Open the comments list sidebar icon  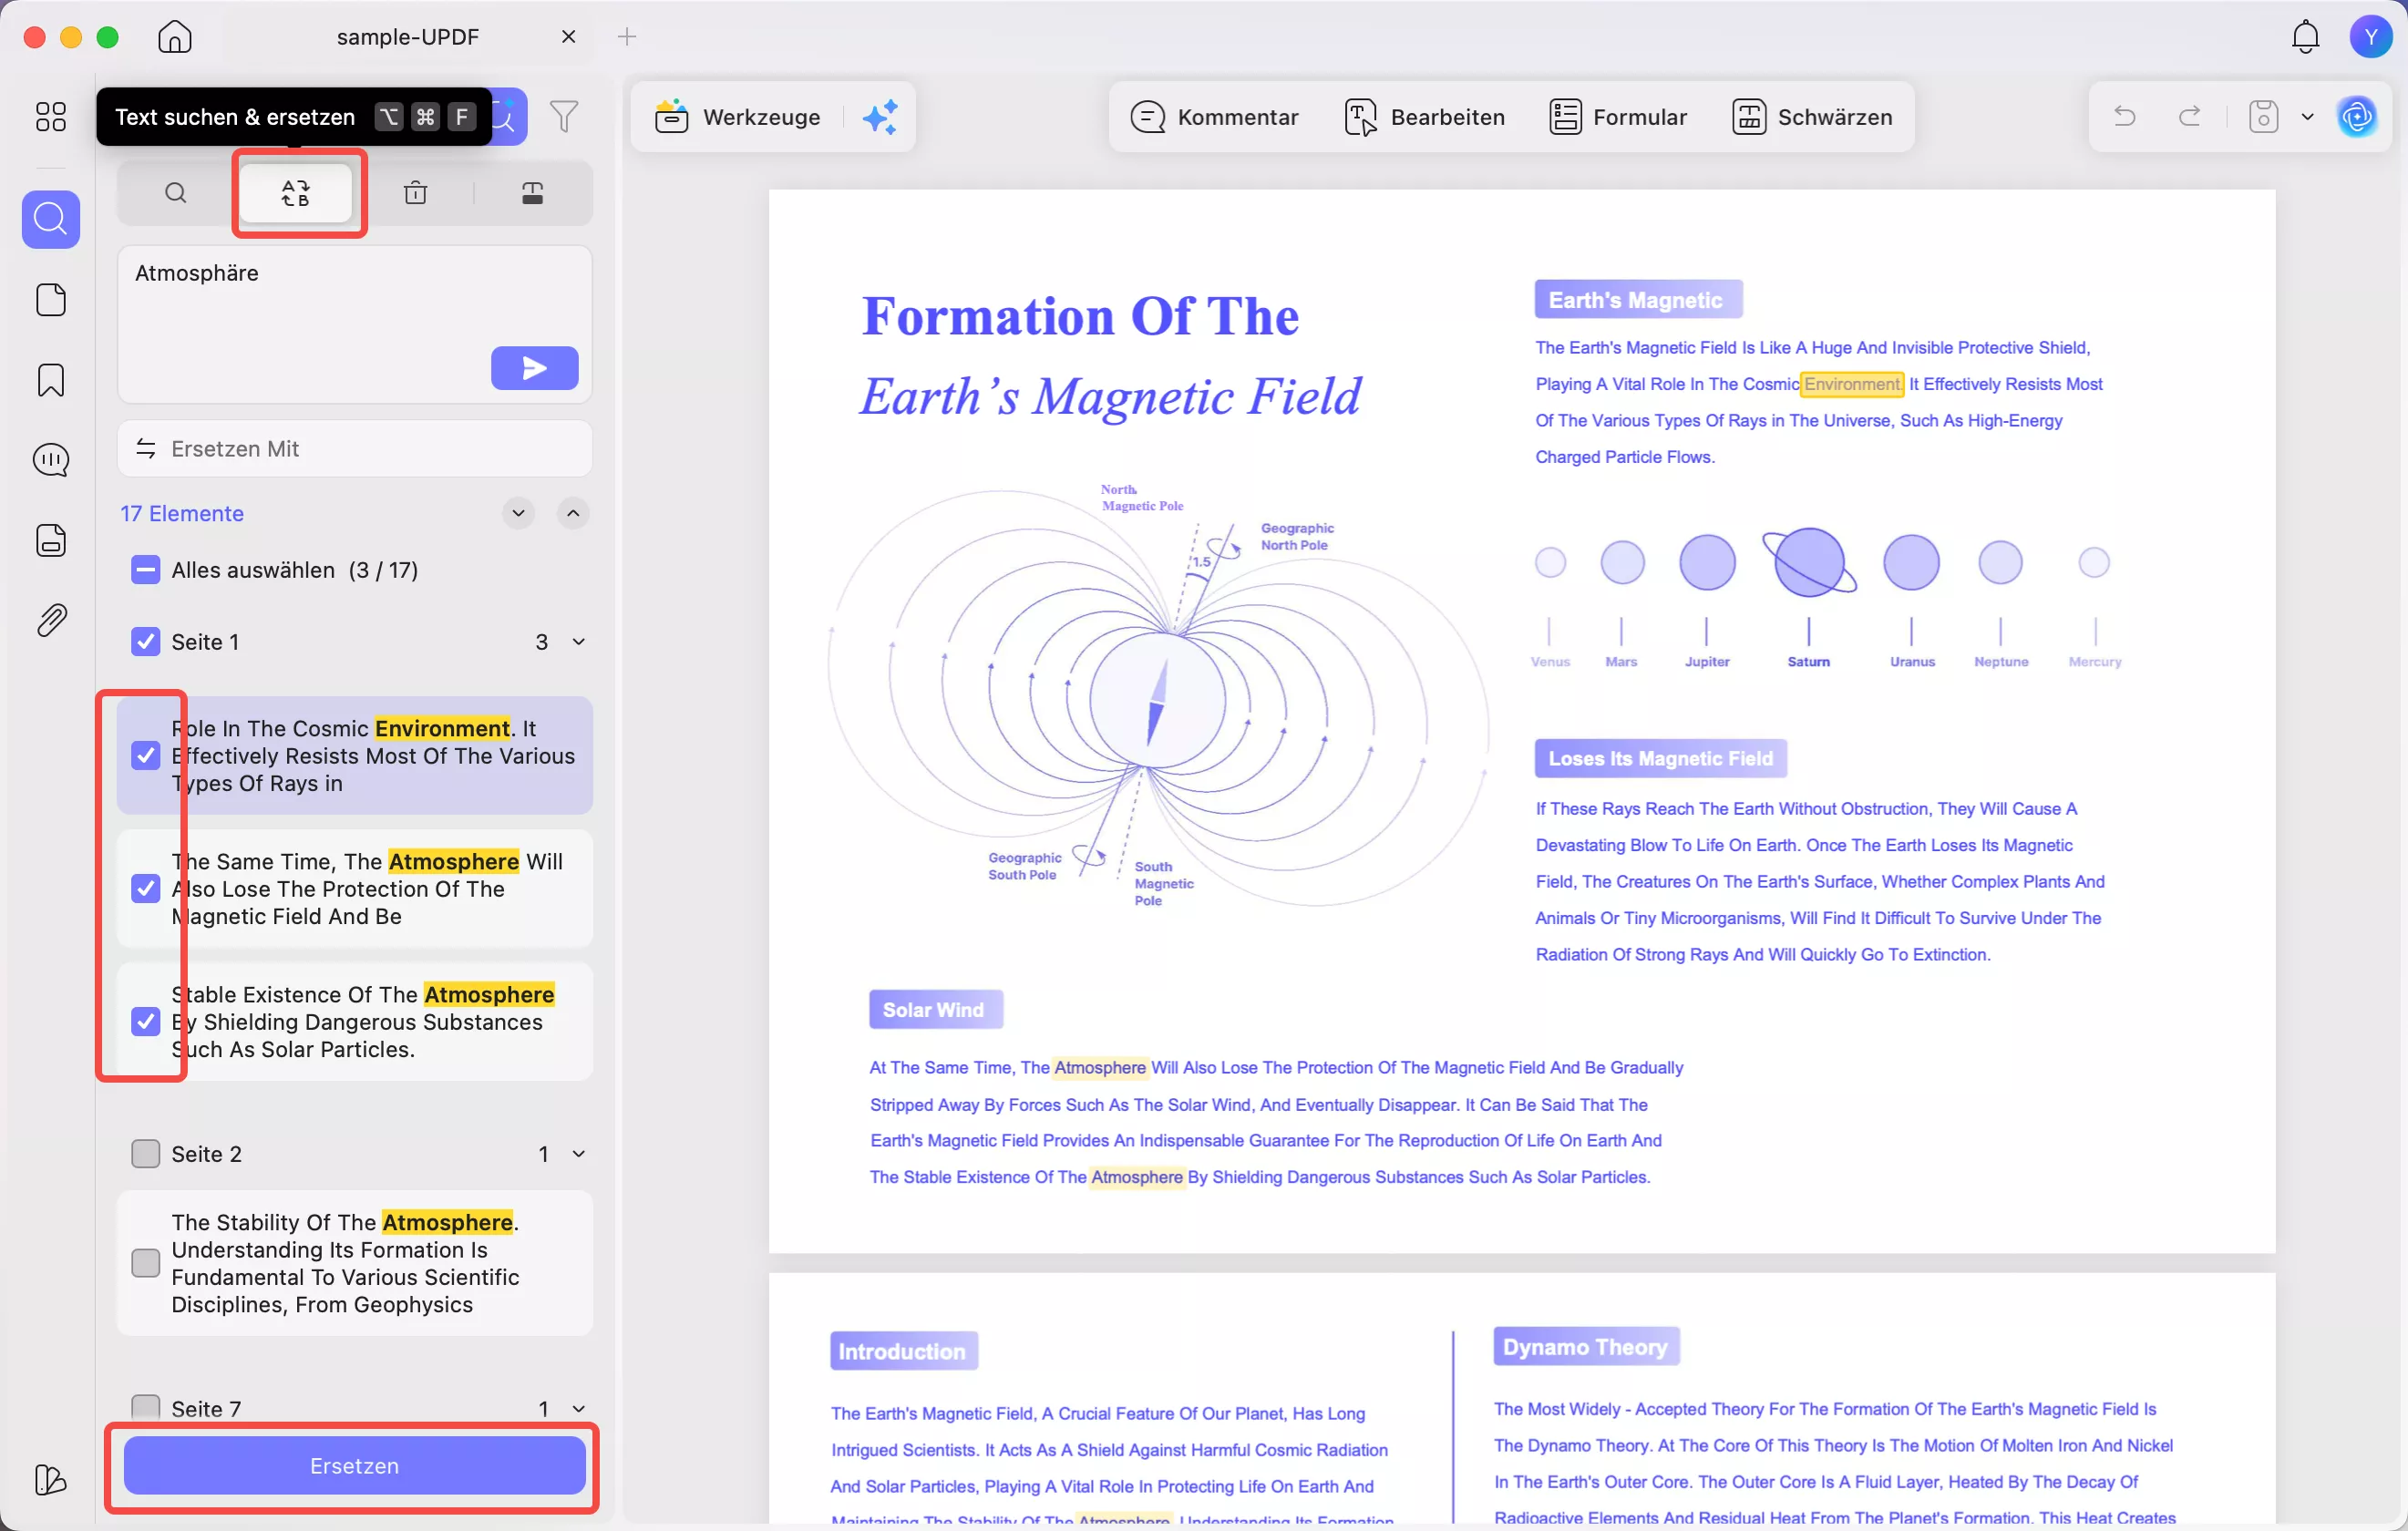51,460
